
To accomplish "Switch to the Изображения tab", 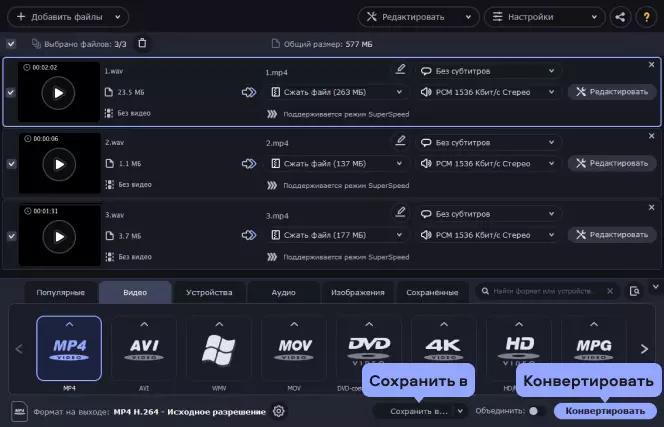I will point(357,292).
